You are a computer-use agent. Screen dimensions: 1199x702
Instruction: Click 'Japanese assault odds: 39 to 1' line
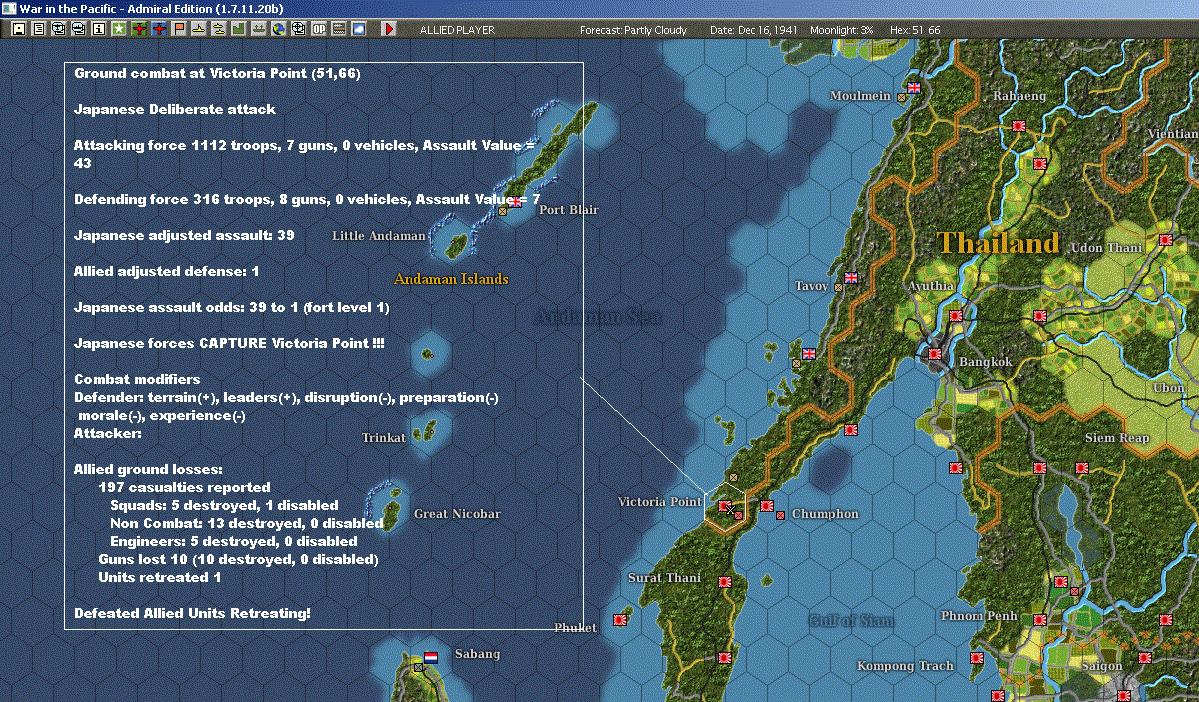pos(232,307)
